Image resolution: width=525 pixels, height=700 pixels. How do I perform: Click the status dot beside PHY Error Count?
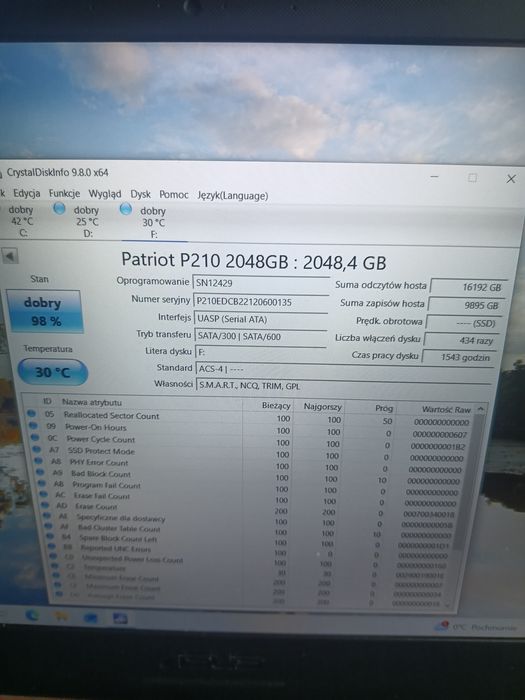point(38,461)
